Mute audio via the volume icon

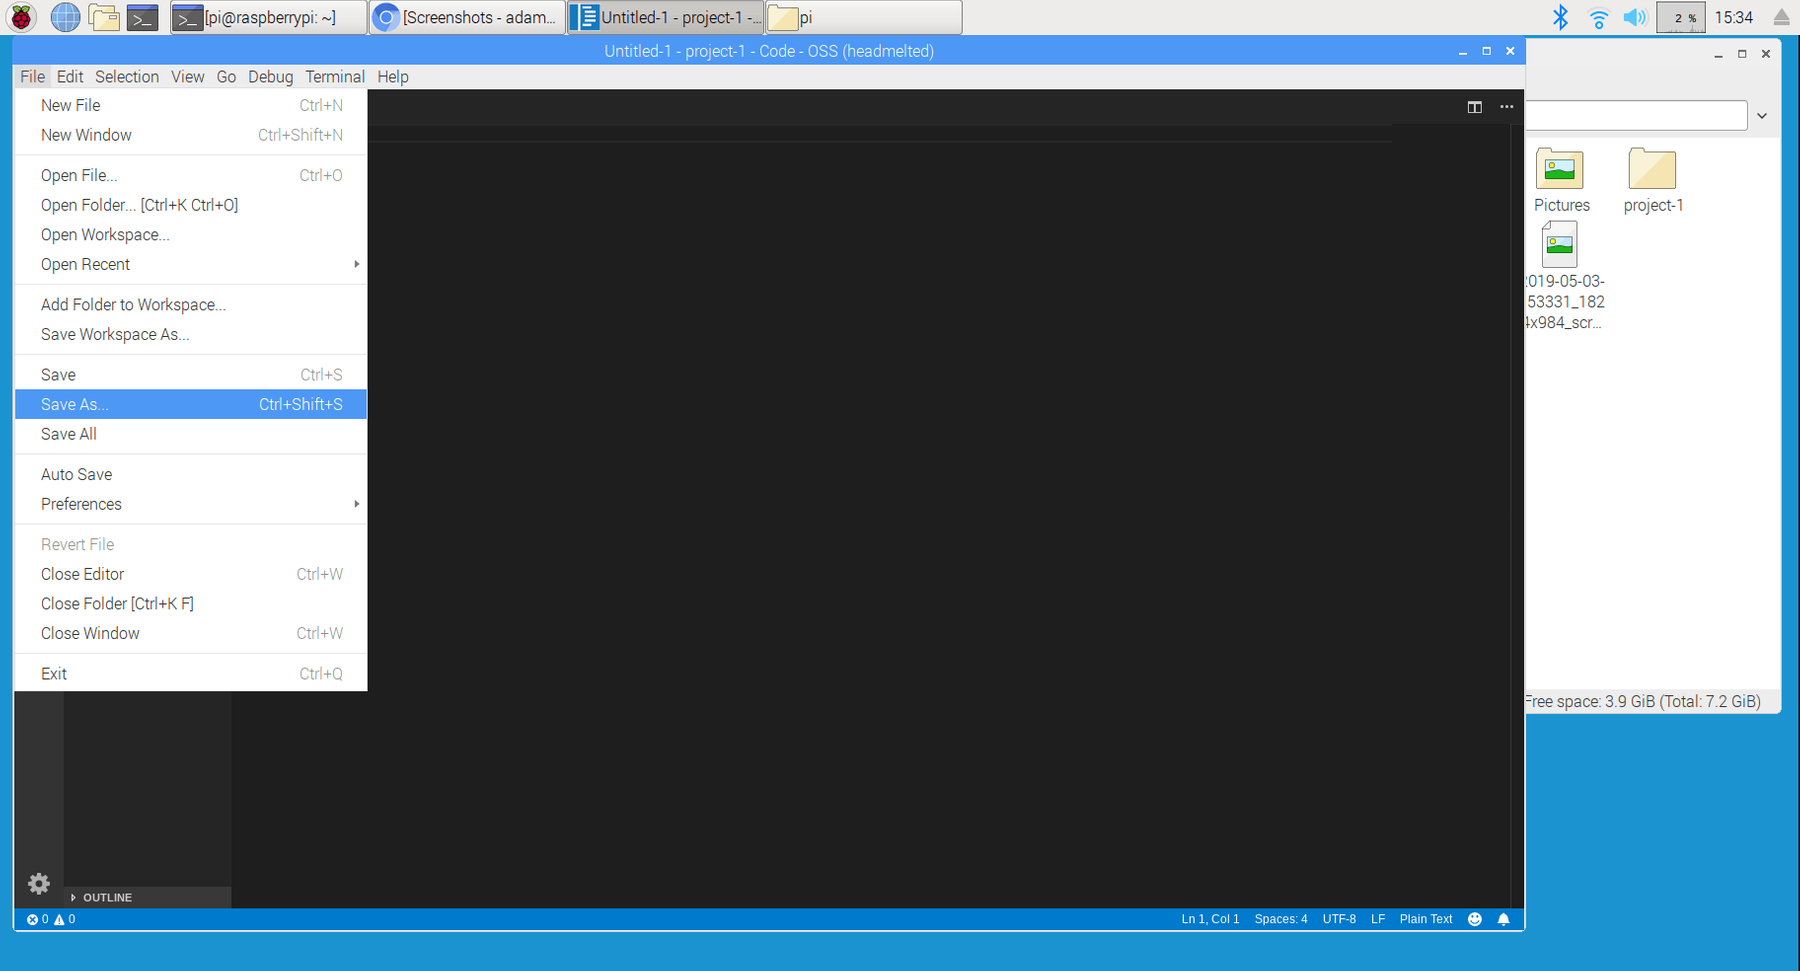[1634, 17]
